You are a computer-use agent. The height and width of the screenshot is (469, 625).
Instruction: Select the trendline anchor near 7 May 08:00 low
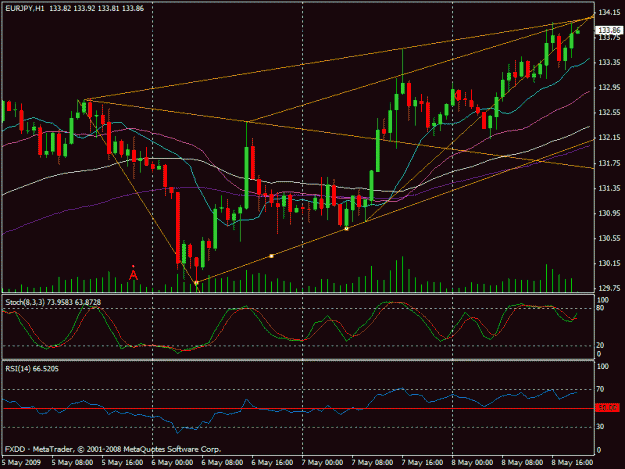point(346,228)
